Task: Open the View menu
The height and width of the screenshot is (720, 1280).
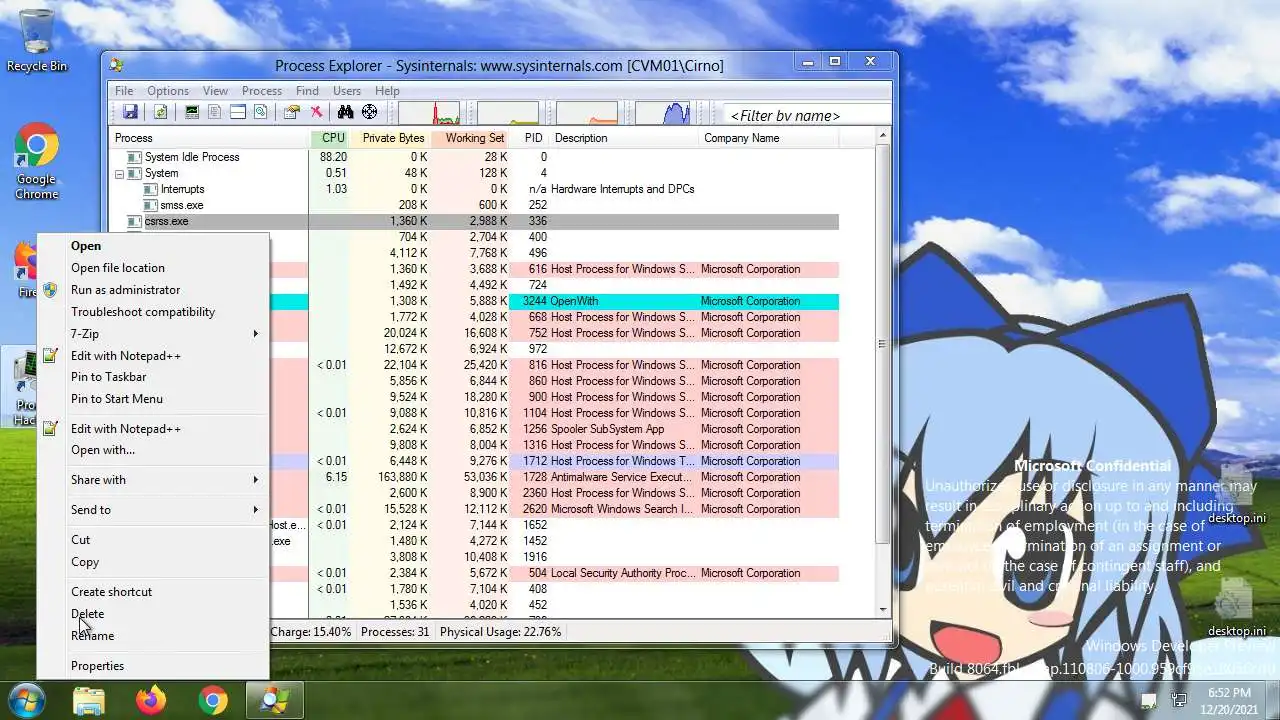Action: [215, 90]
